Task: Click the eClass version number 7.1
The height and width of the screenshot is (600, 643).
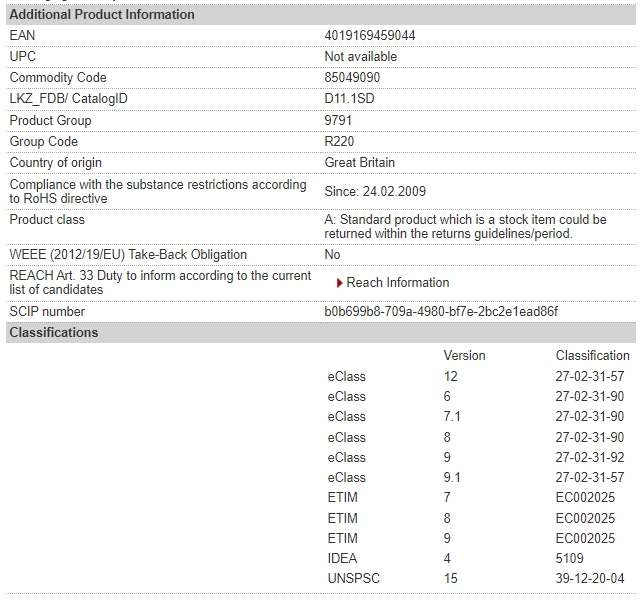Action: [452, 417]
